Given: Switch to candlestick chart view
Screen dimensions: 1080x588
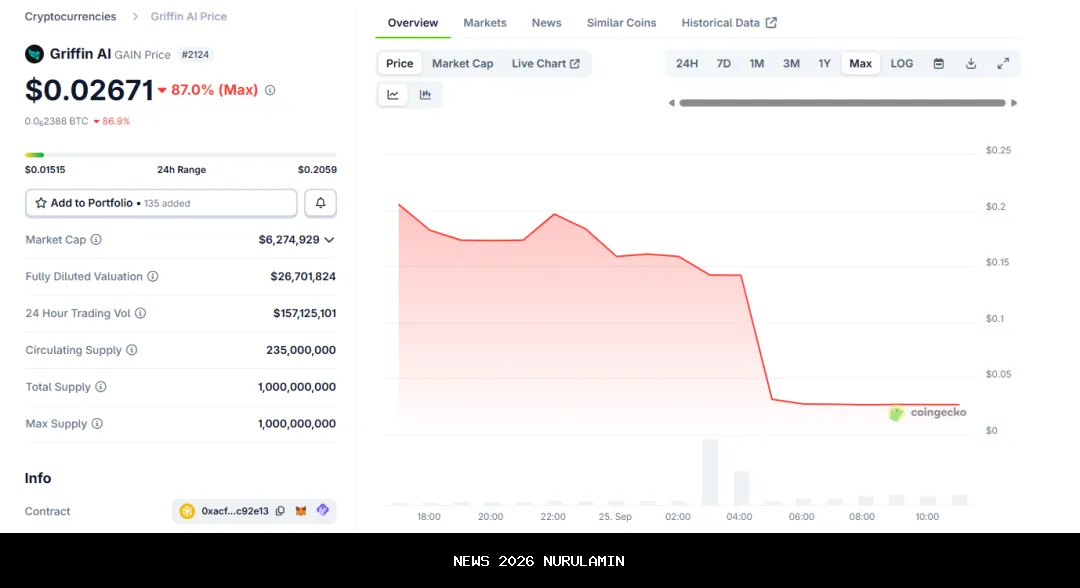Looking at the screenshot, I should click(x=425, y=95).
